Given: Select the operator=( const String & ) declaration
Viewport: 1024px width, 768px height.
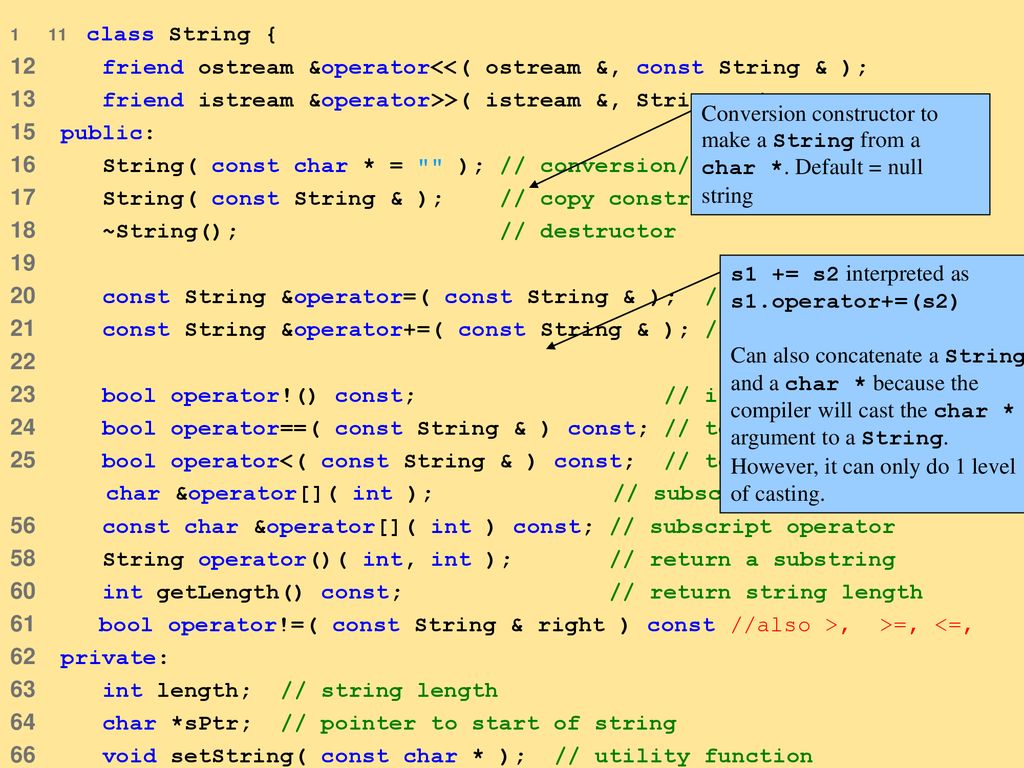Looking at the screenshot, I should tap(389, 297).
